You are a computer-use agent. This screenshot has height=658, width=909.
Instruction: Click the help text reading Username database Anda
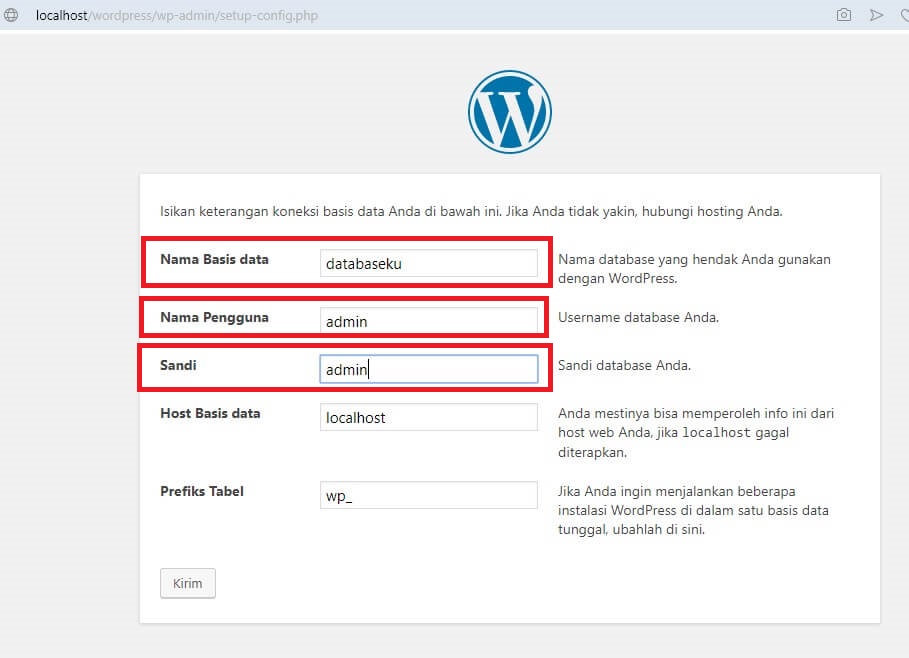click(638, 317)
